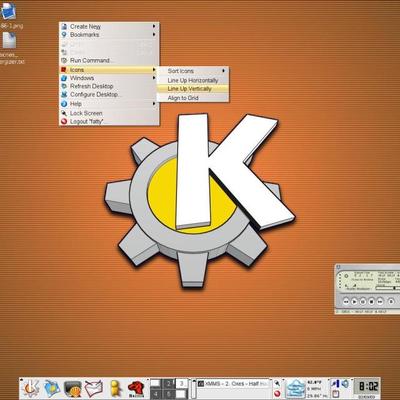This screenshot has height=400, width=400.
Task: Open the Help submenu entry
Action: click(x=109, y=104)
